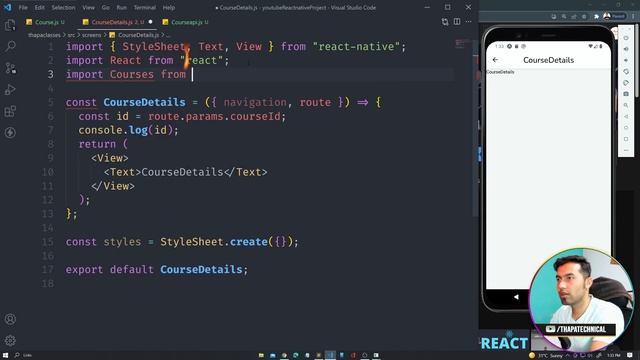Open the Explorer view in activity bar

pos(10,25)
